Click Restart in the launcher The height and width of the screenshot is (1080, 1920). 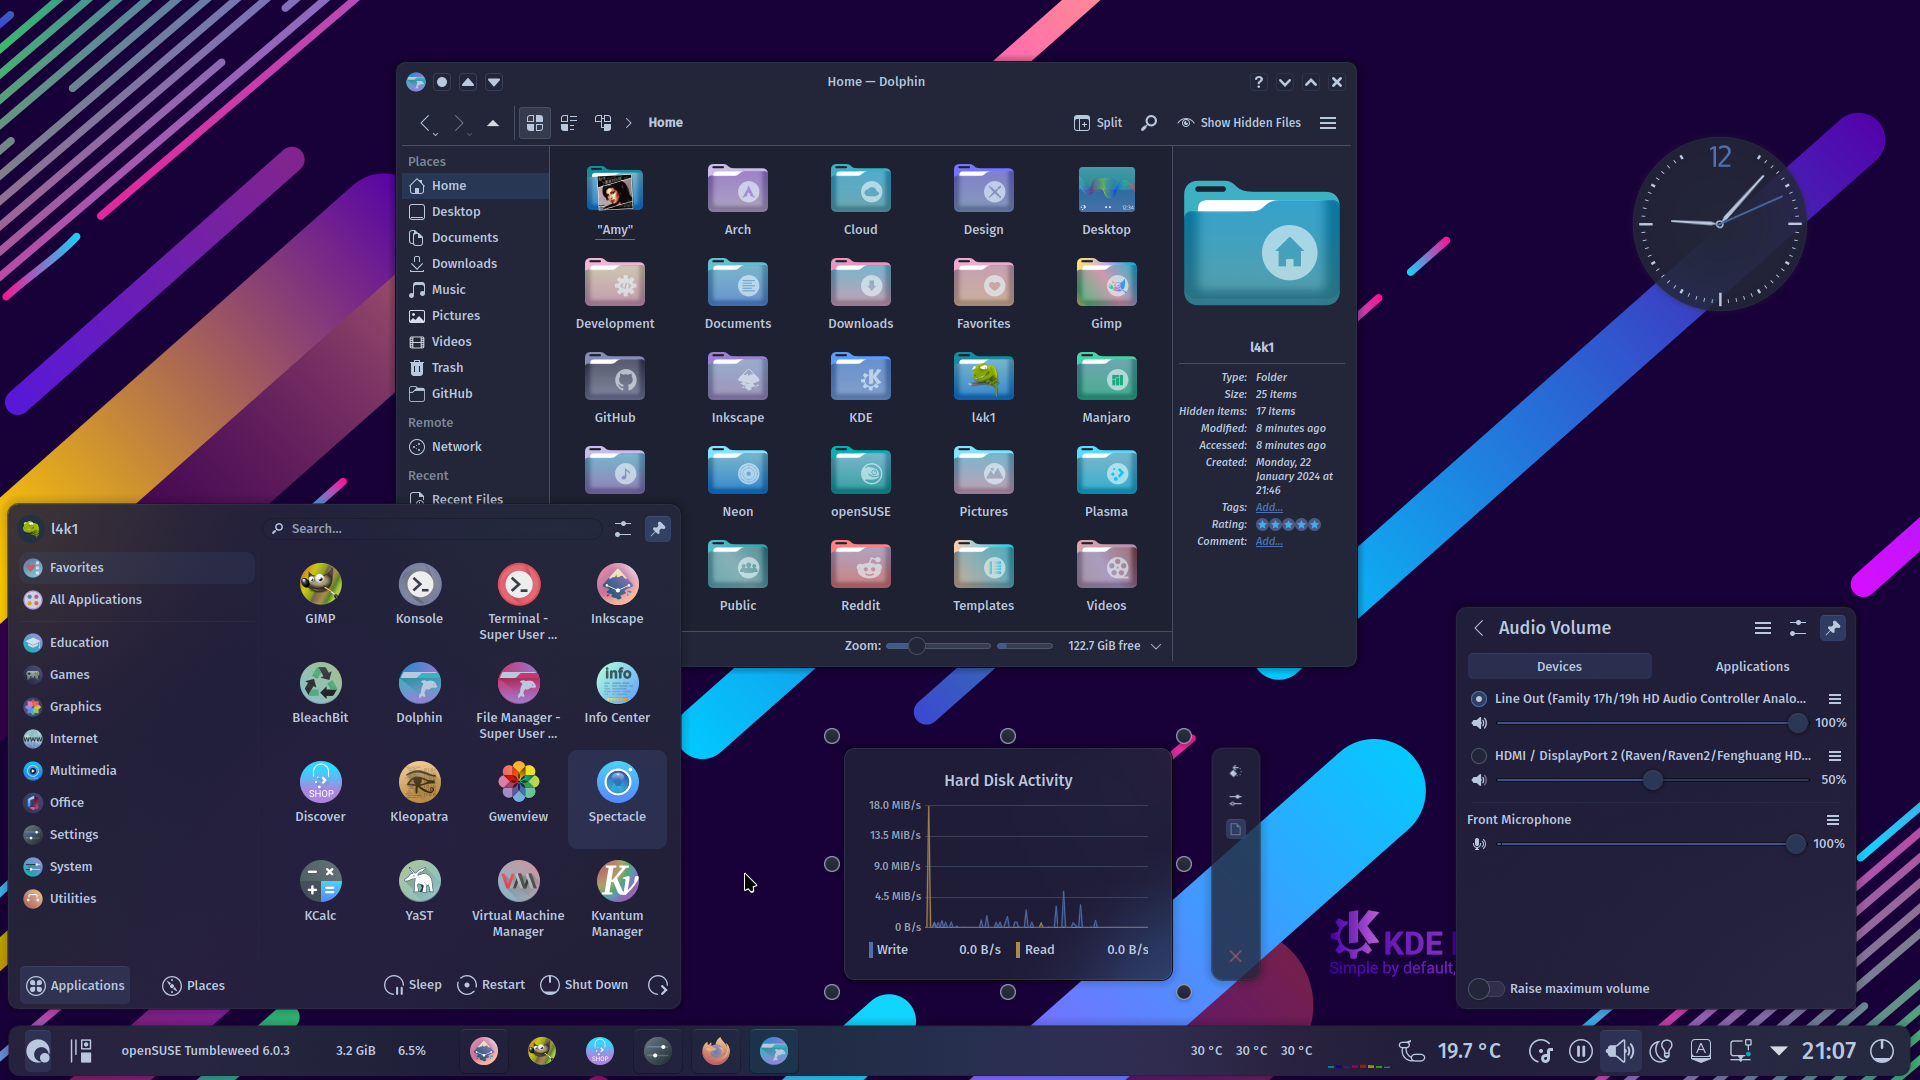(491, 985)
